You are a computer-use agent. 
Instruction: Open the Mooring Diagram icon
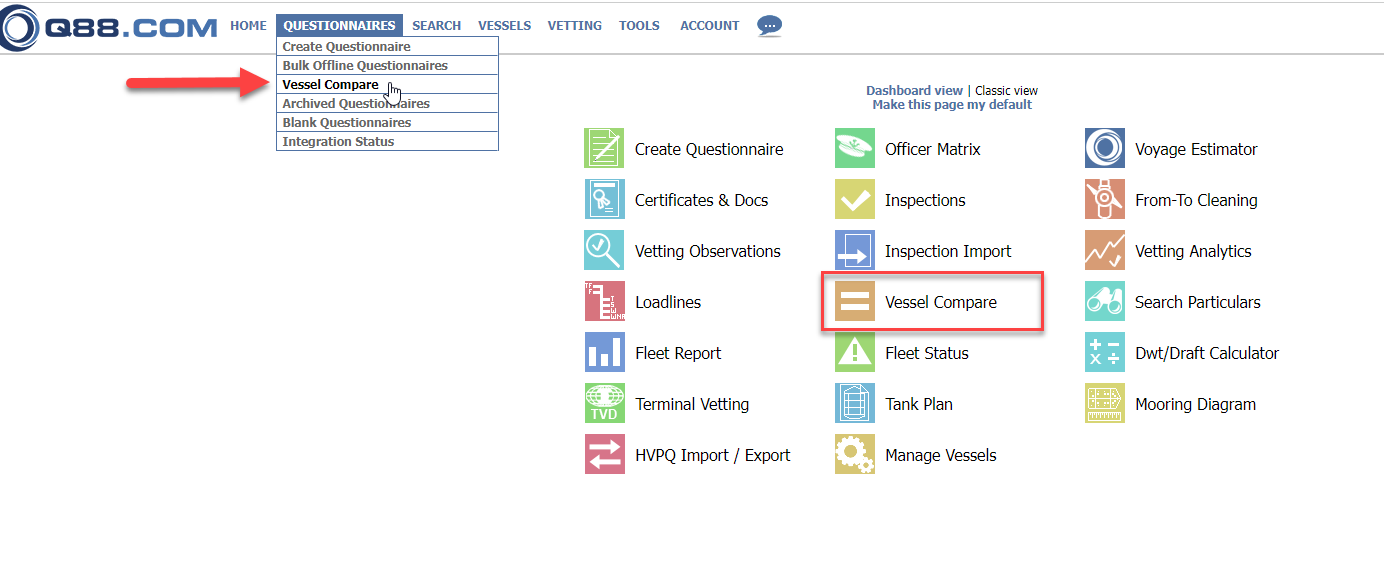point(1104,403)
